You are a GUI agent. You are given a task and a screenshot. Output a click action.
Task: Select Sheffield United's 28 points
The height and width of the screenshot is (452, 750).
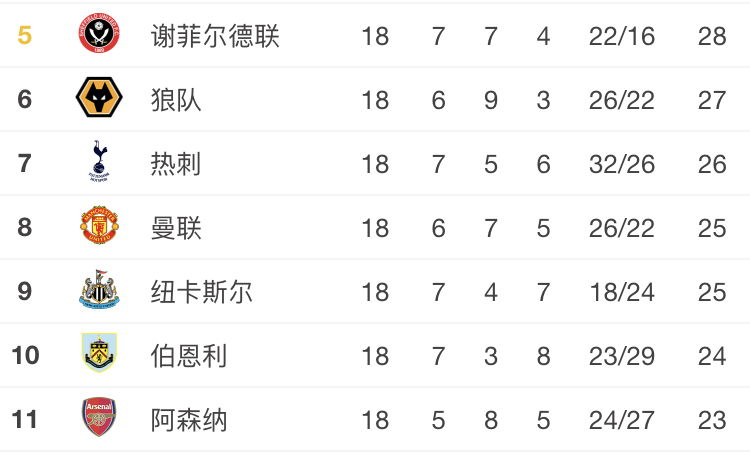tap(712, 36)
